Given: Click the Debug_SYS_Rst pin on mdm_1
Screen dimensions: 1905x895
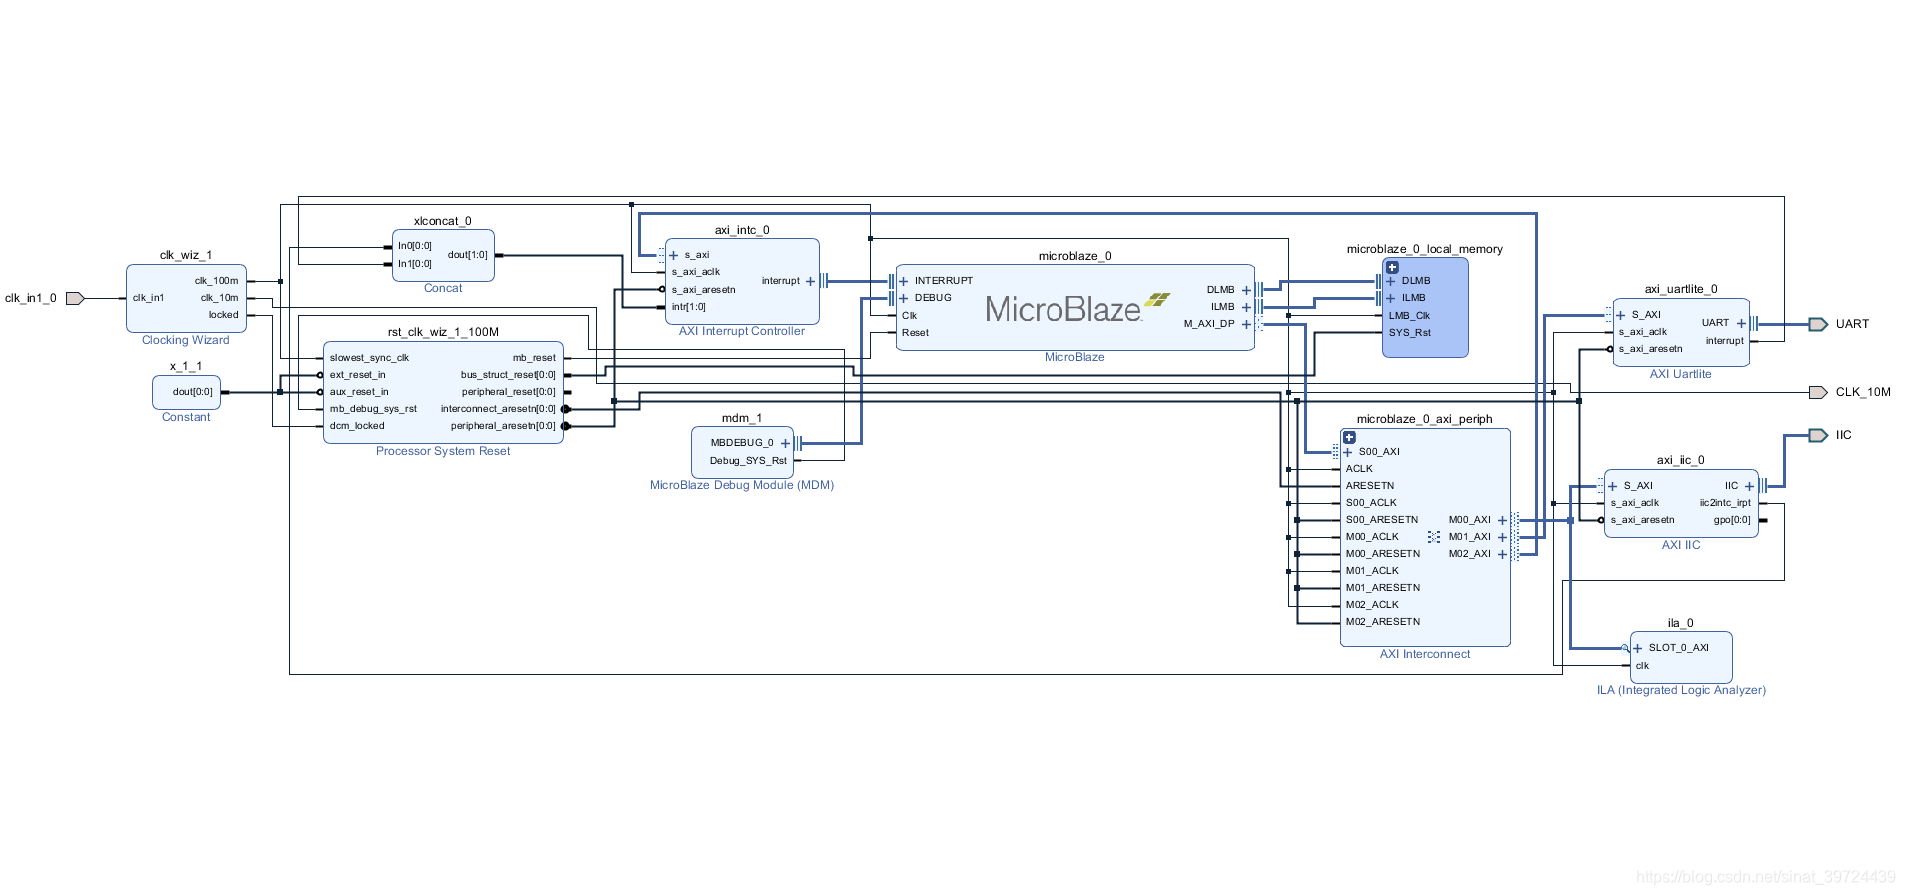Looking at the screenshot, I should click(748, 461).
